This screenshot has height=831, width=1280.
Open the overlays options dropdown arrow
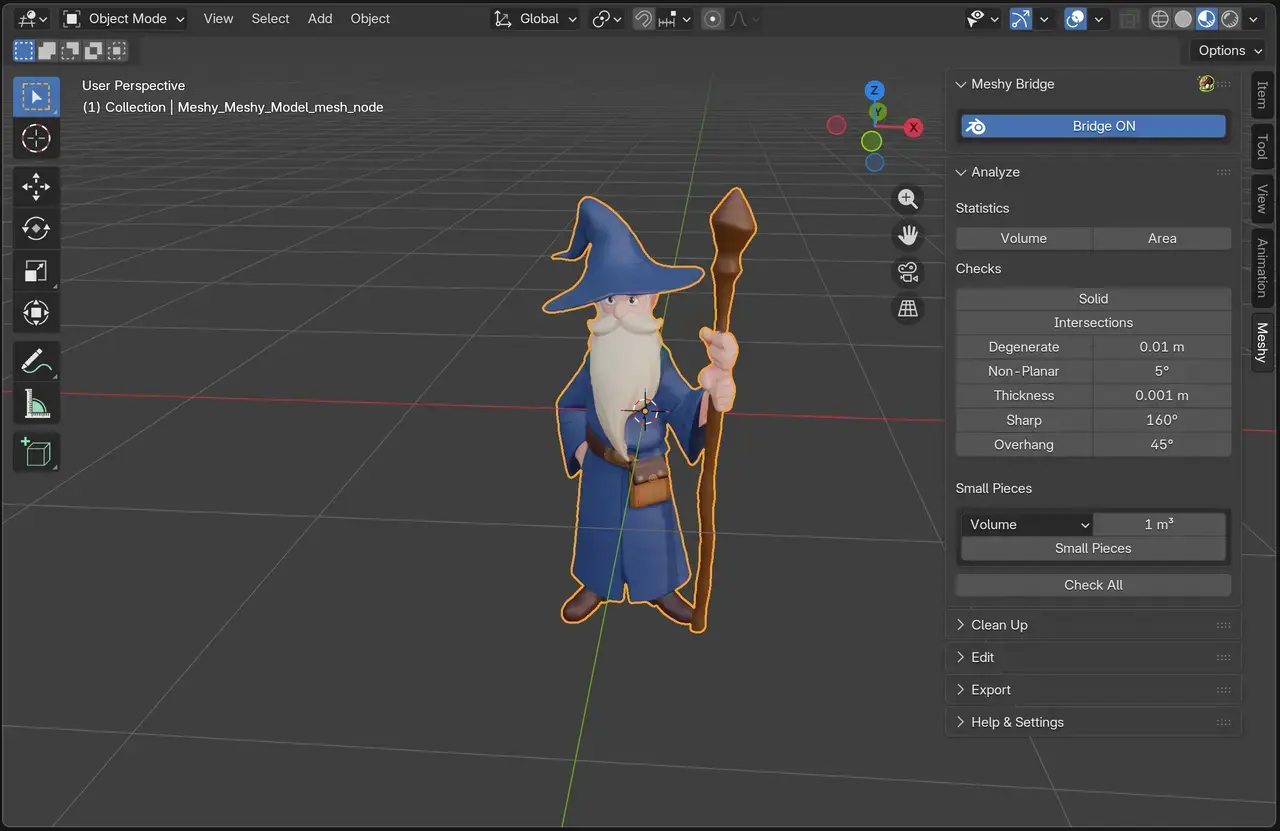pos(1100,19)
